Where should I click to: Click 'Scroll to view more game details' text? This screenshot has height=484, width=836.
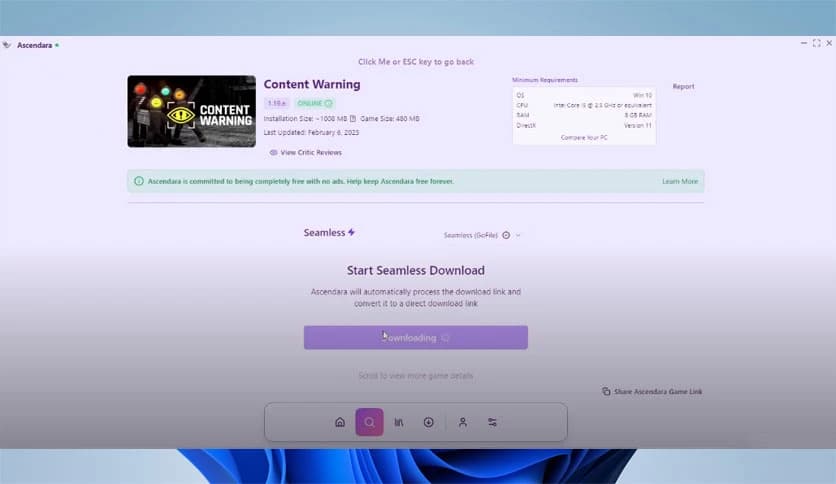(x=416, y=376)
